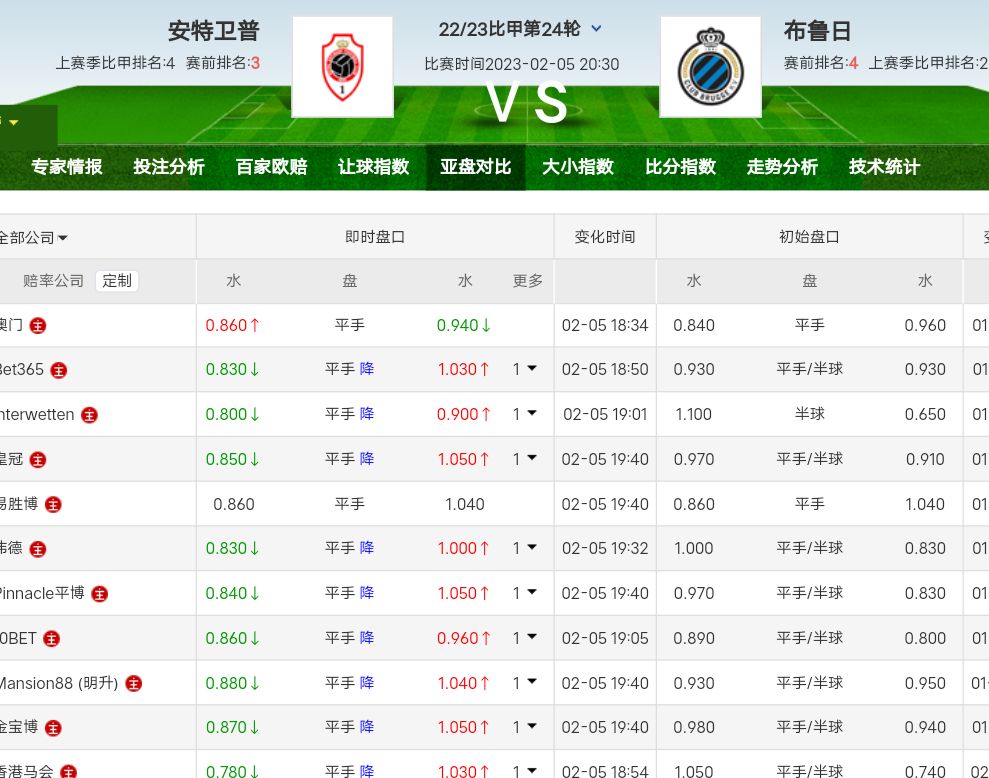The height and width of the screenshot is (778, 989).
Task: Click the red 主 icon beside Interwetten
Action: point(90,415)
